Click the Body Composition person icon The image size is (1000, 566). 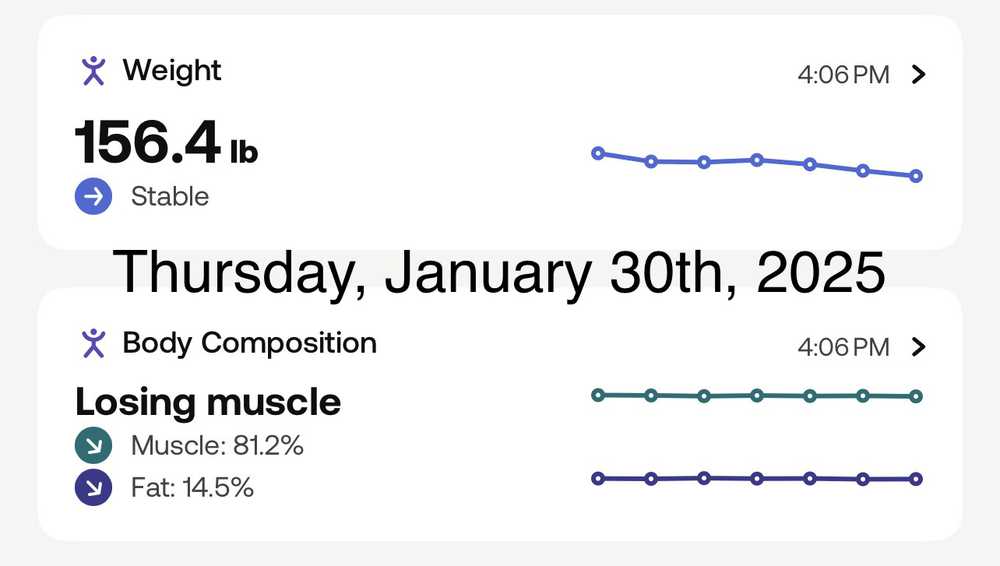pyautogui.click(x=93, y=343)
